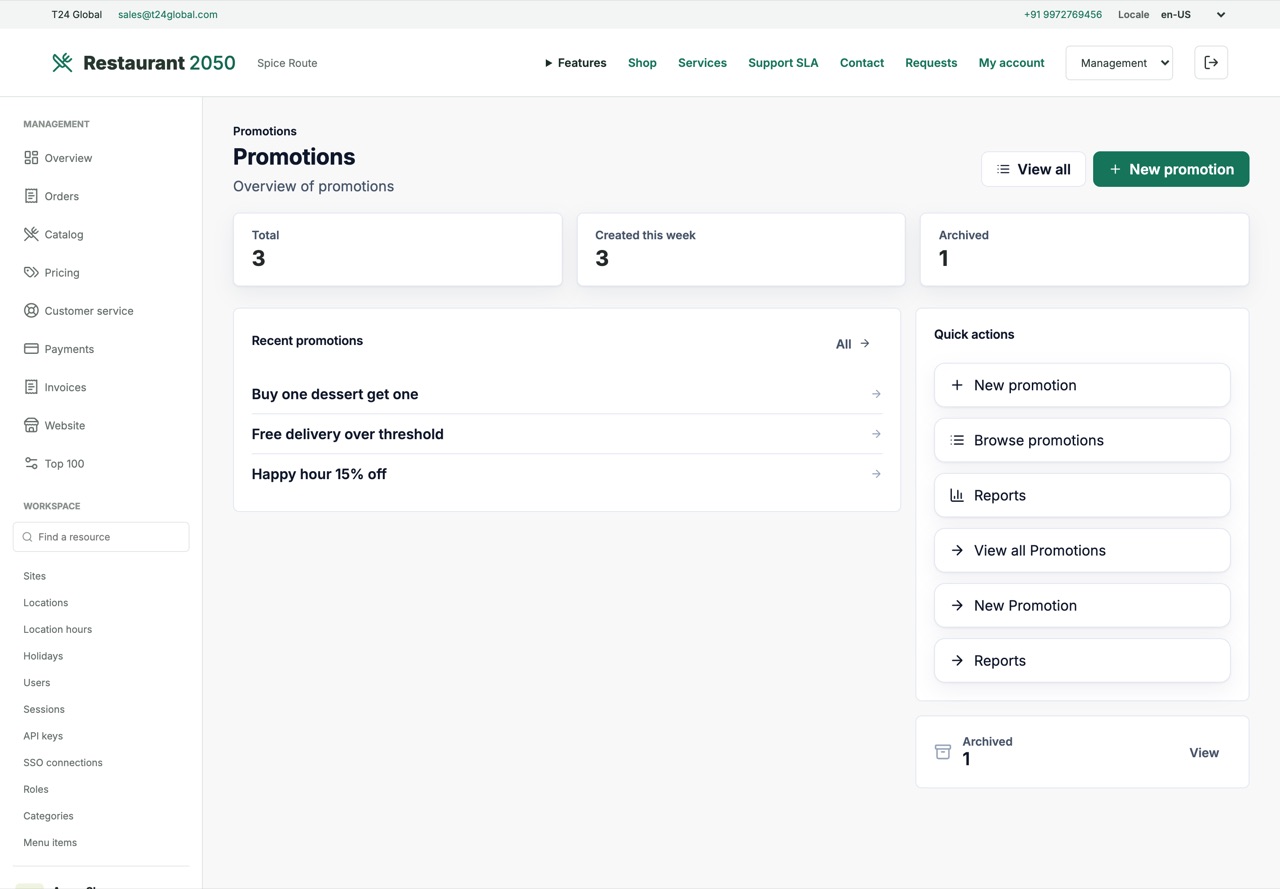Open Support SLA navigation item
The height and width of the screenshot is (889, 1280).
coord(783,63)
